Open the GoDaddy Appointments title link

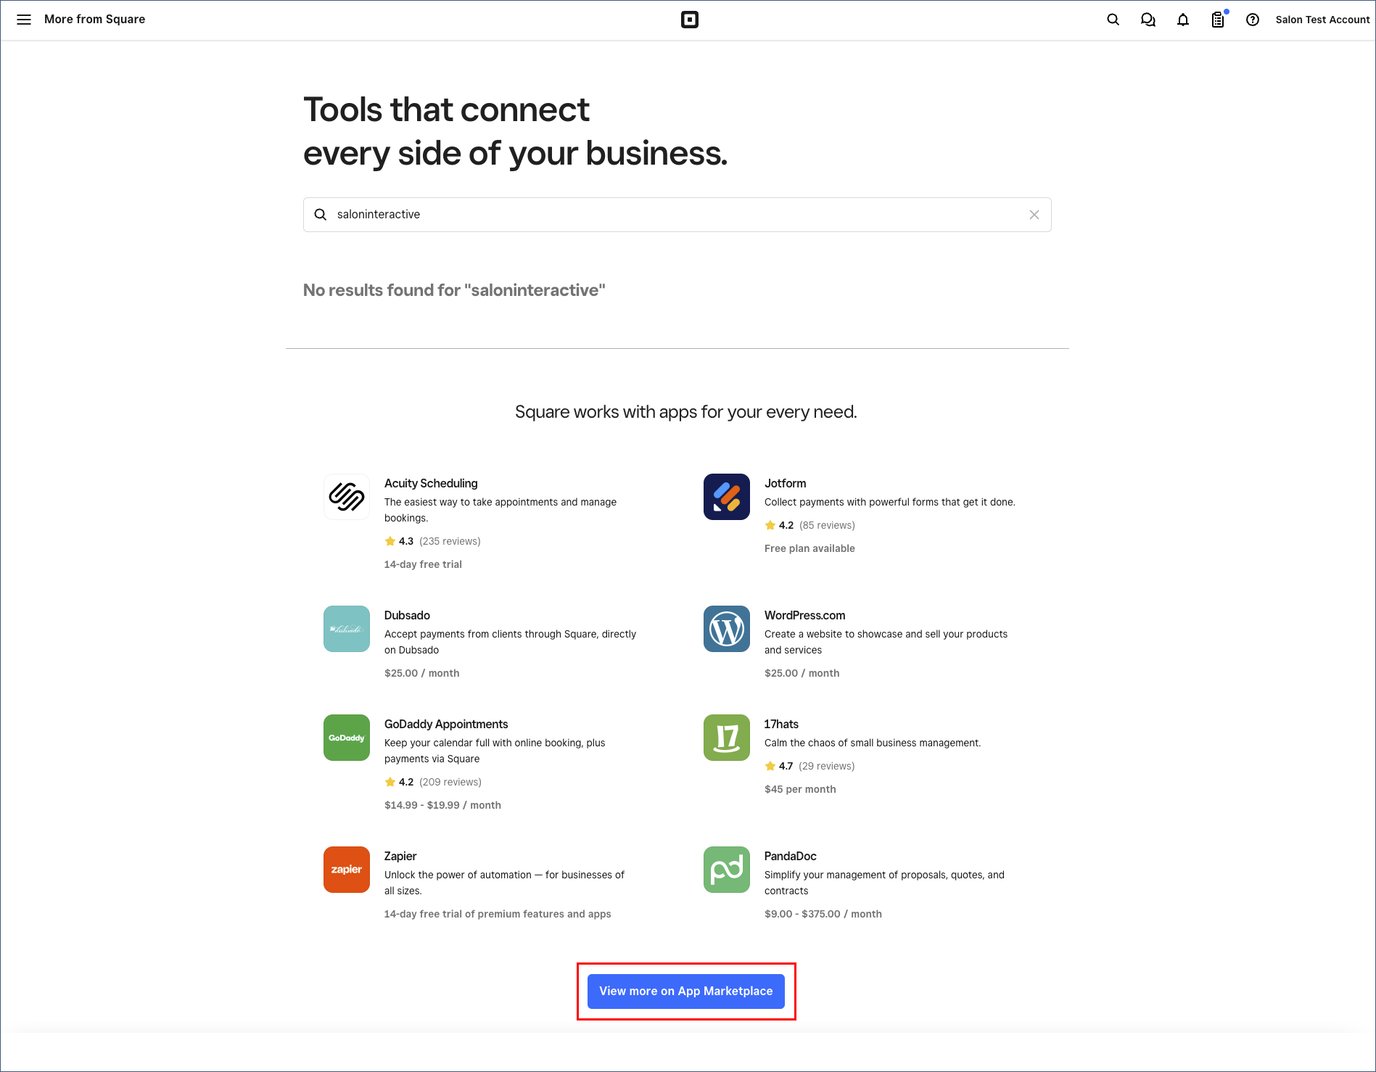click(446, 724)
